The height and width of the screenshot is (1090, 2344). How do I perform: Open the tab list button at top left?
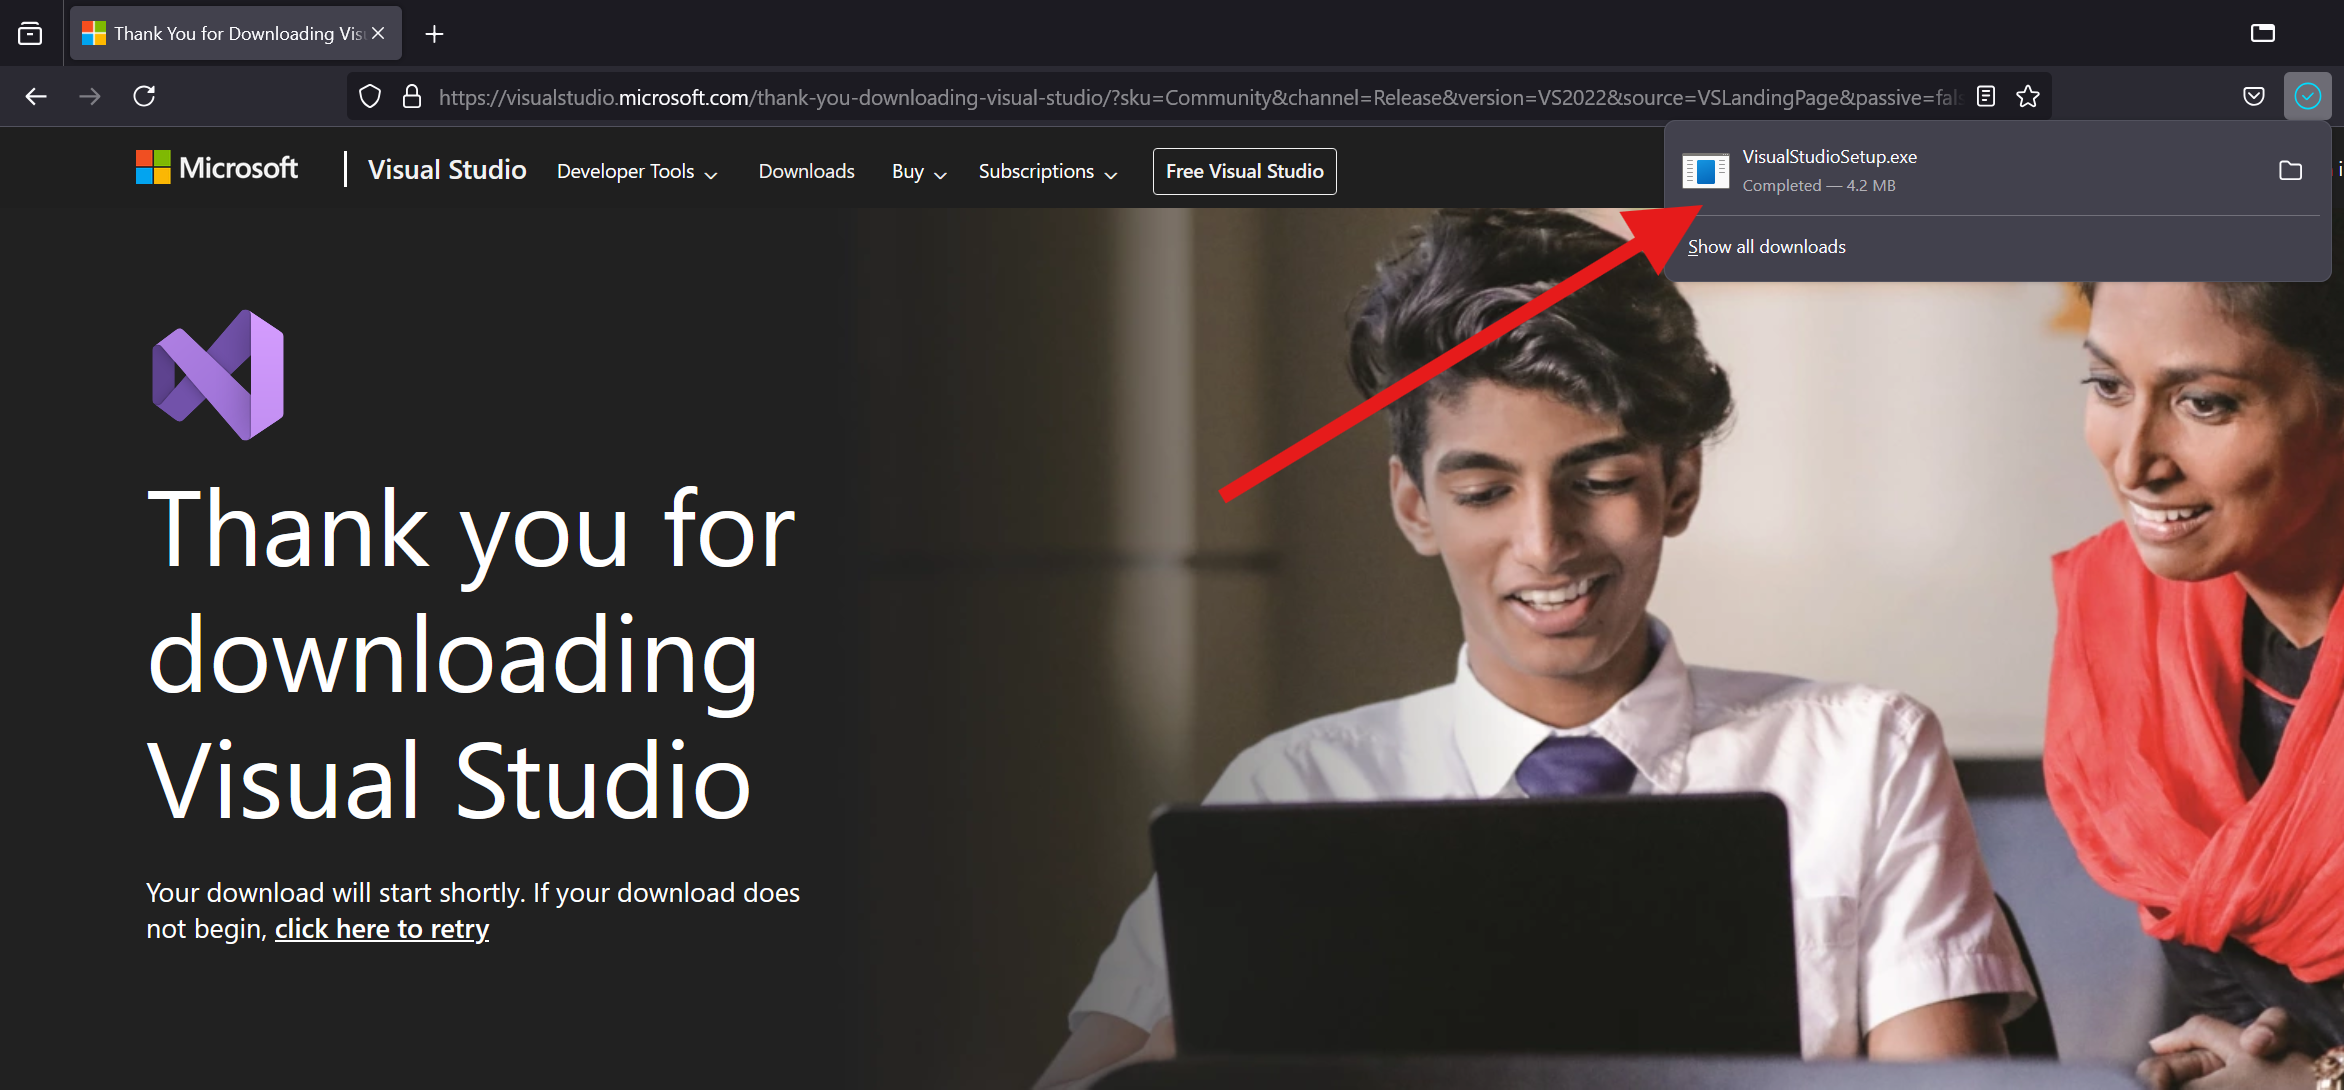30,34
